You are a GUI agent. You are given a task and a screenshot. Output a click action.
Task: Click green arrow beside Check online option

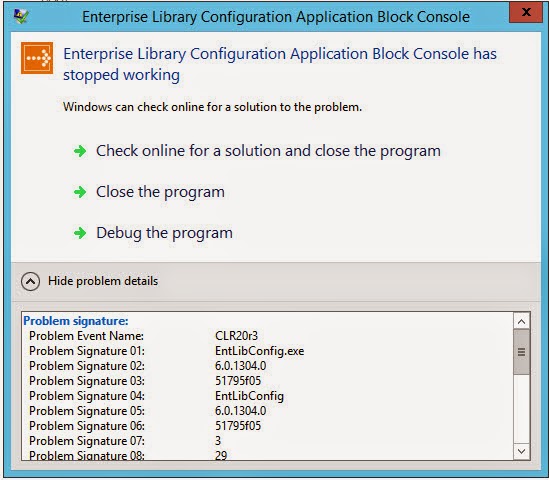[80, 151]
